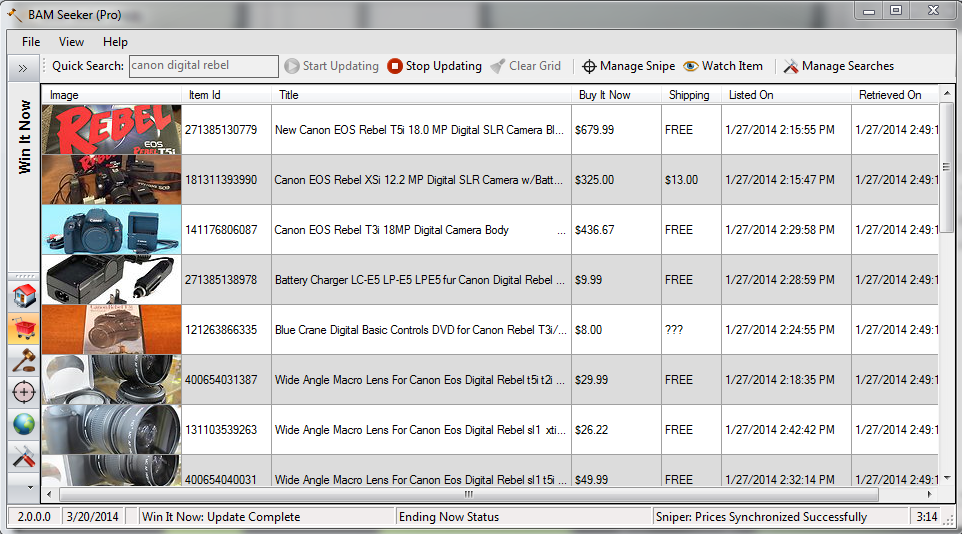
Task: Click the horizontal scrollbar left arrow
Action: (50, 494)
